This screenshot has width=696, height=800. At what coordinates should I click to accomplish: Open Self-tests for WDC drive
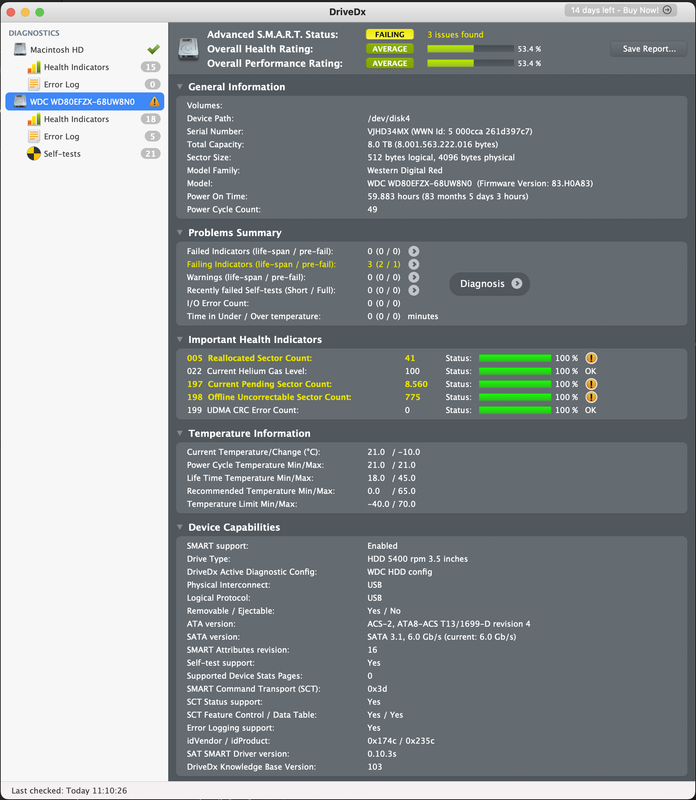coord(85,154)
